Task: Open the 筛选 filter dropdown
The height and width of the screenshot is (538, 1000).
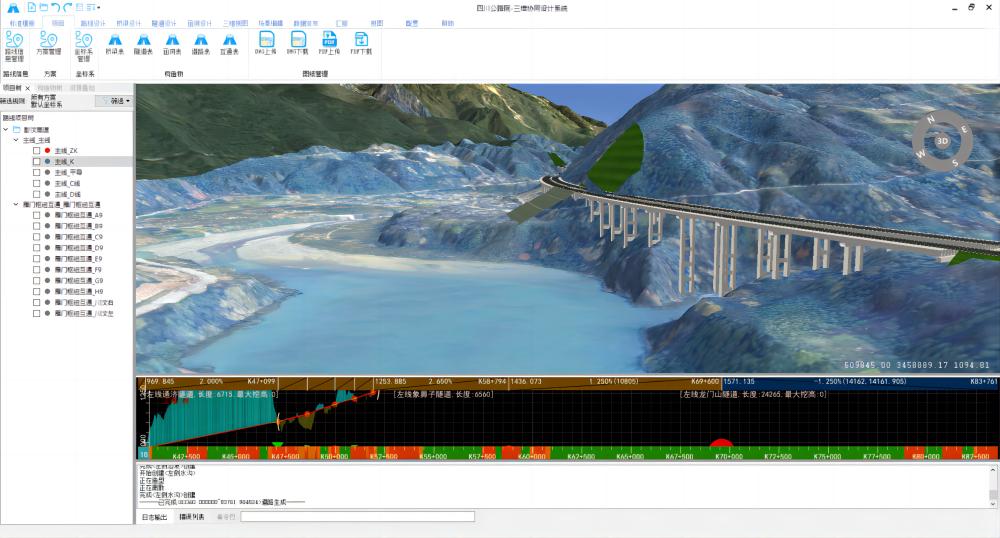Action: 114,101
